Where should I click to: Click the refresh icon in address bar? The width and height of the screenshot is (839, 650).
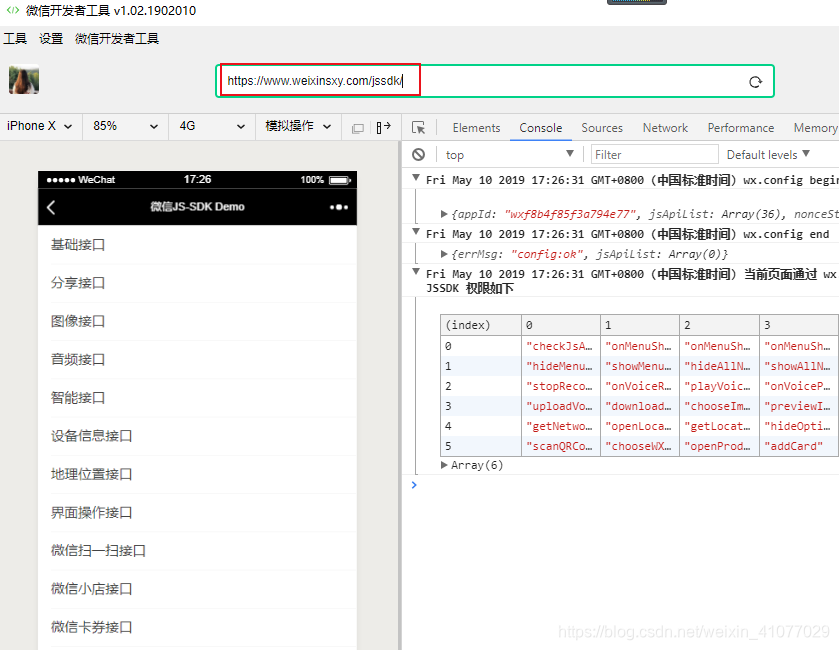(x=755, y=82)
